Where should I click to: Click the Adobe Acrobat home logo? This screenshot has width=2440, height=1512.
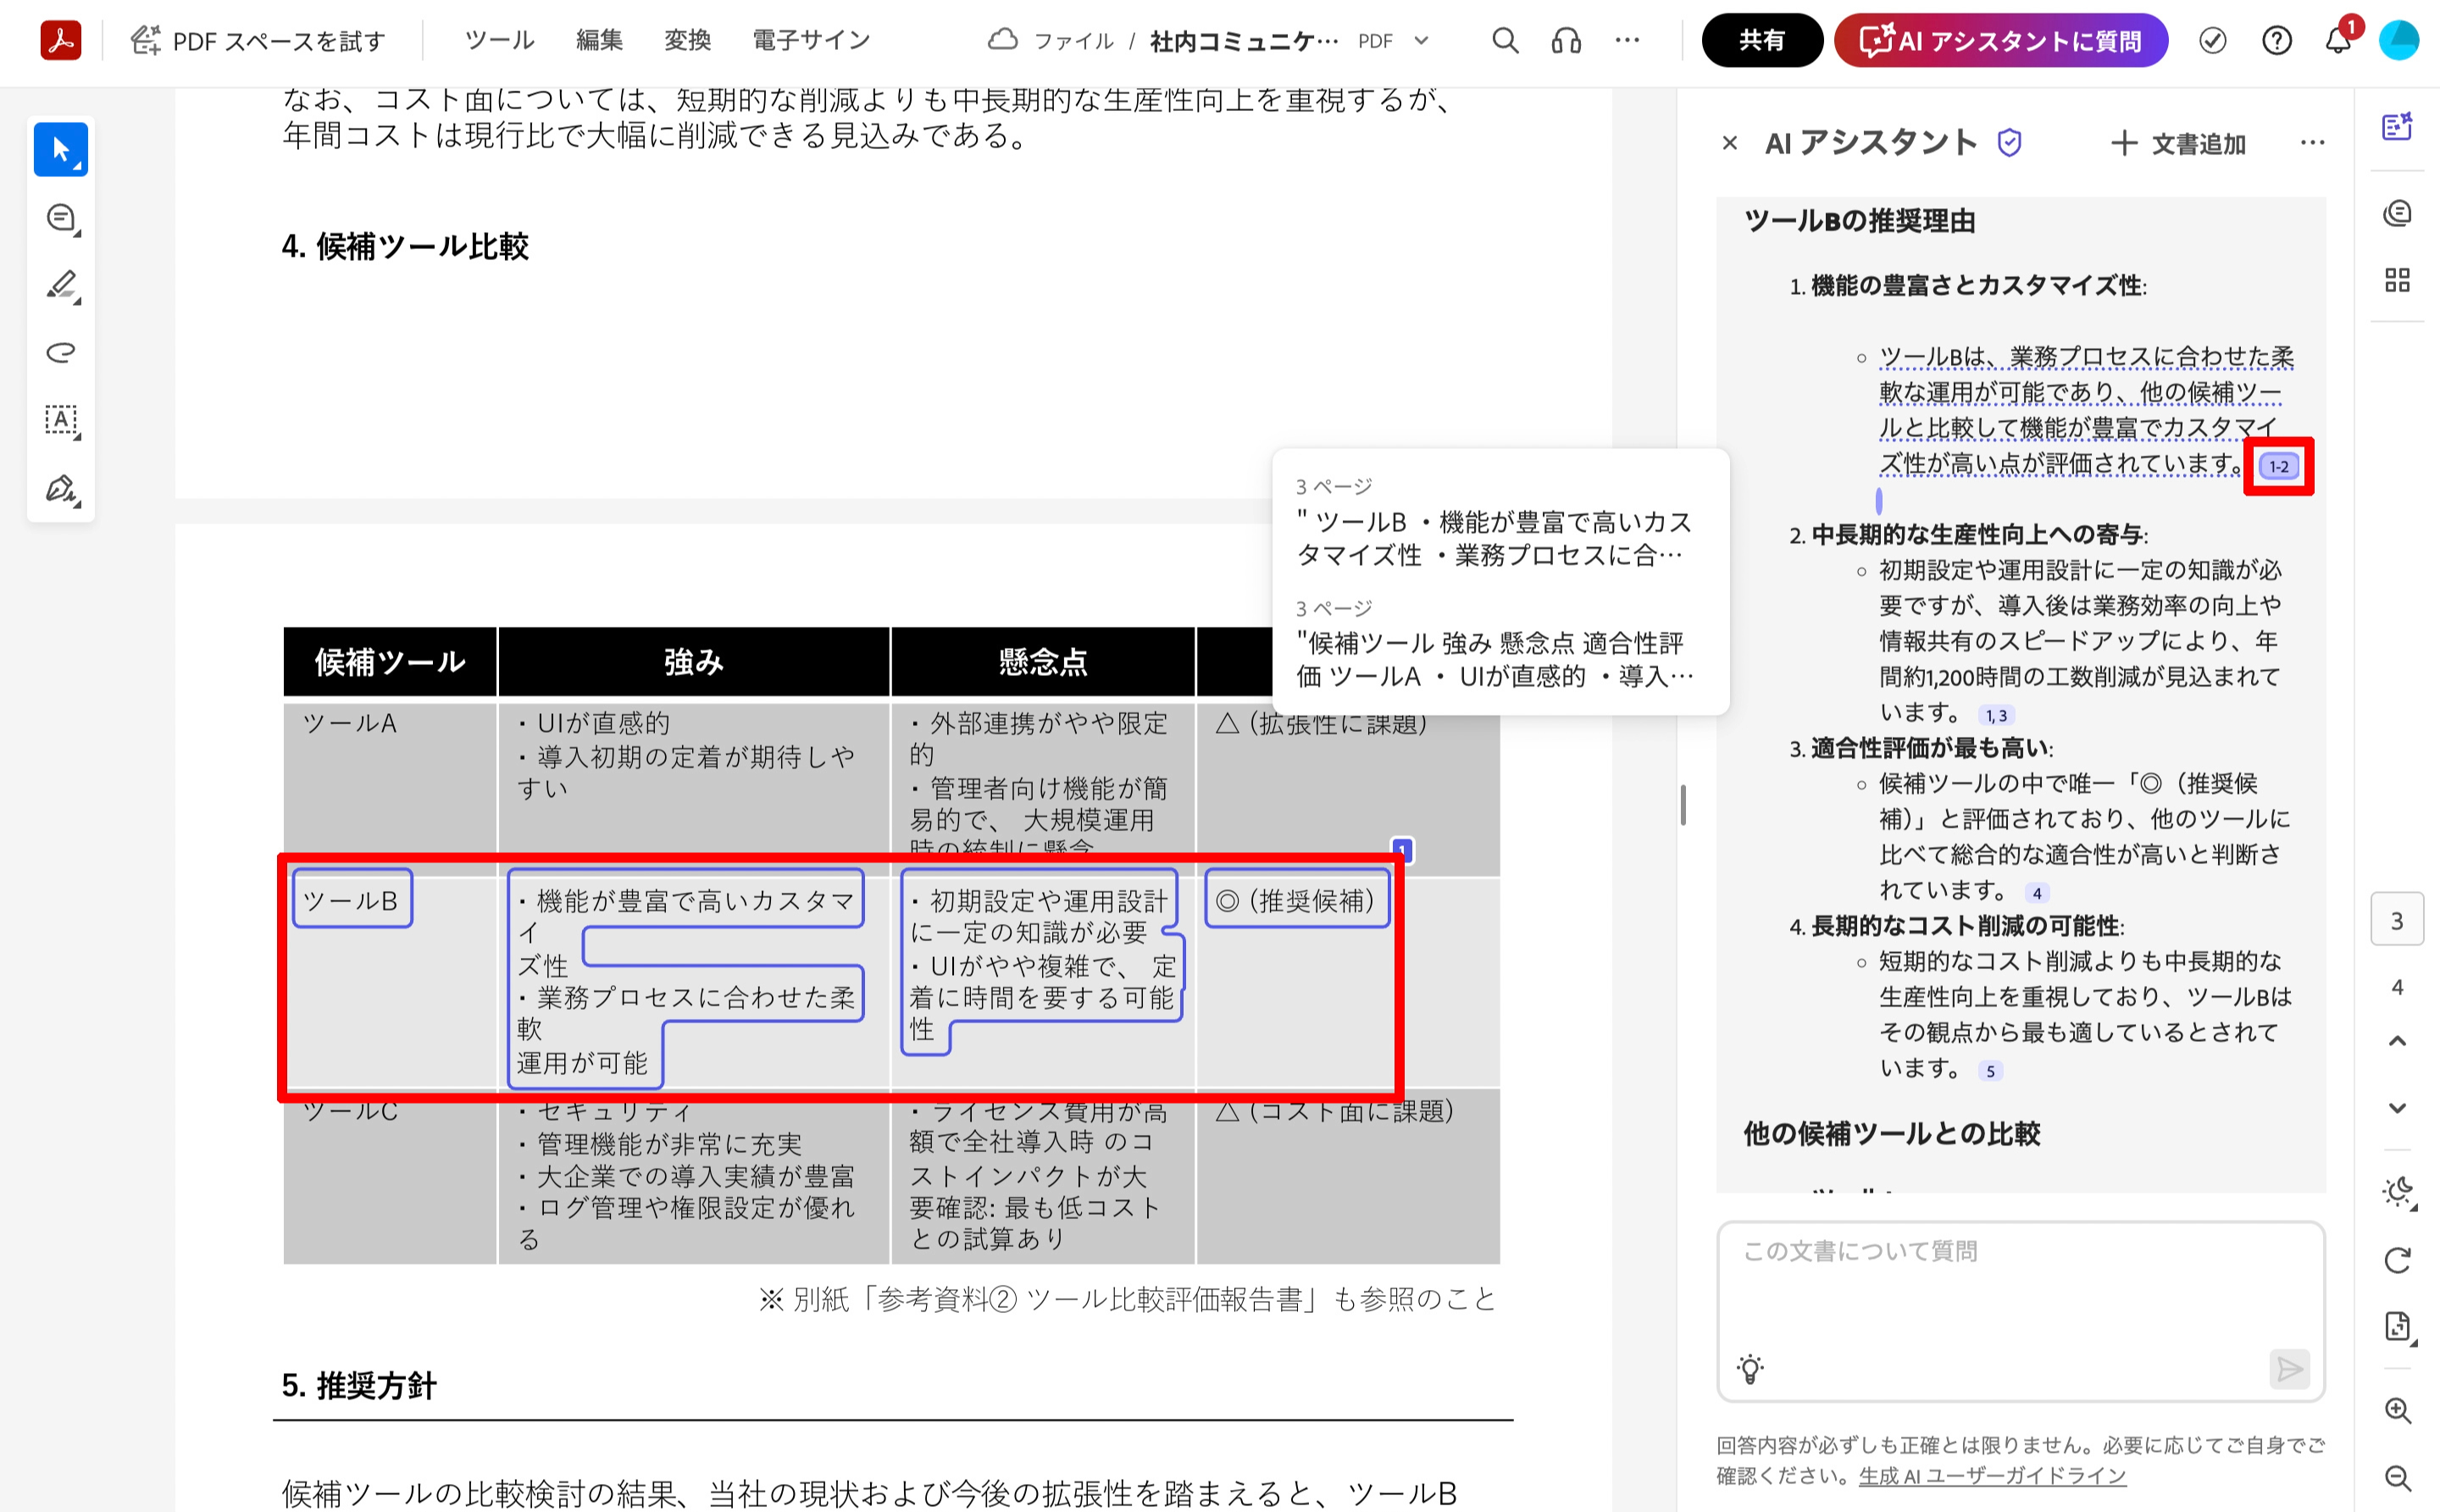tap(61, 40)
